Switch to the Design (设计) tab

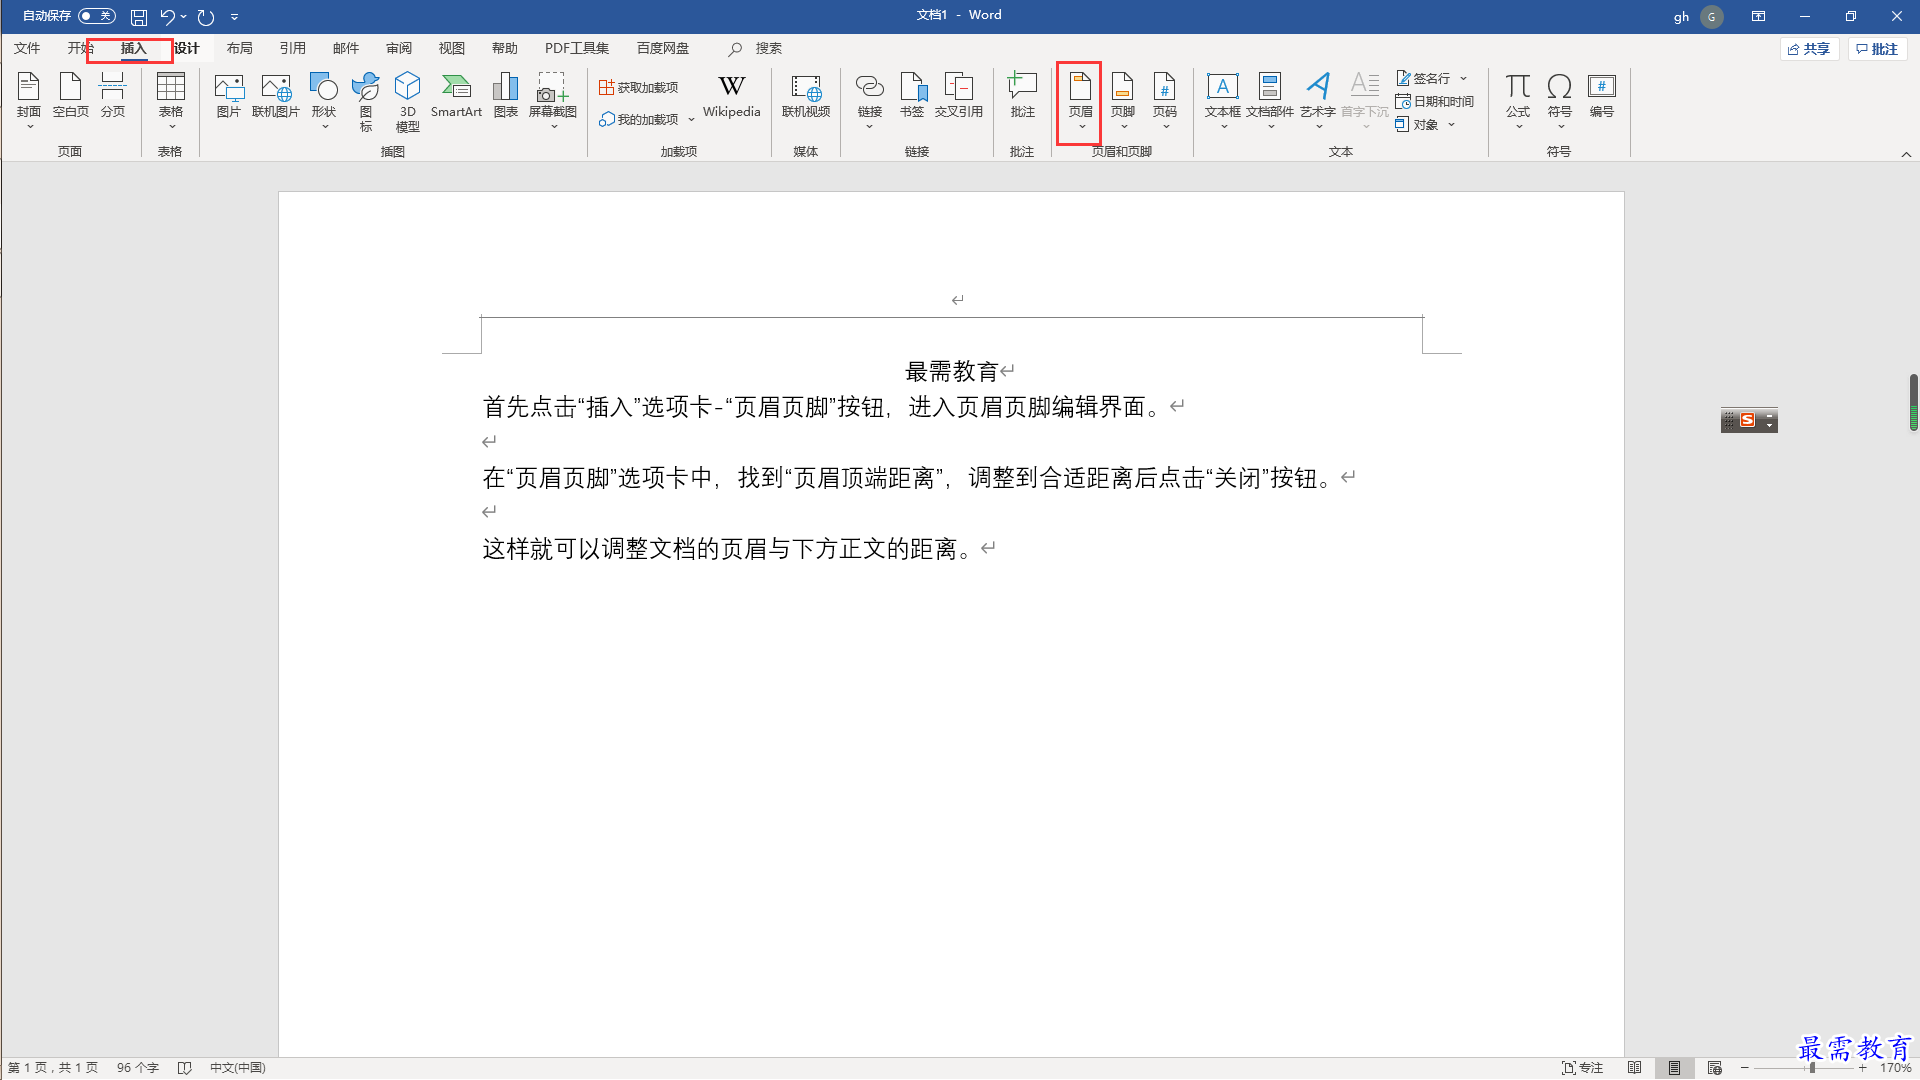[186, 48]
